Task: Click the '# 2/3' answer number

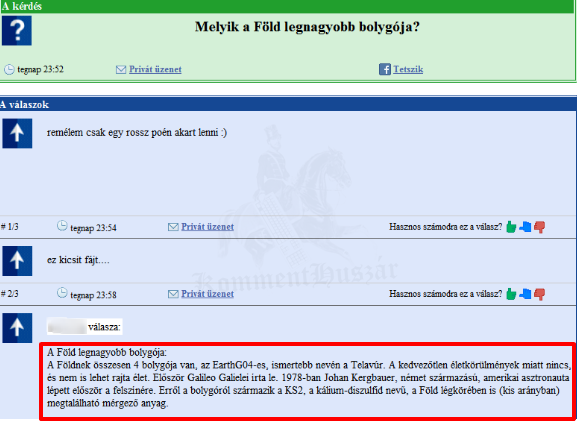Action: 10,294
